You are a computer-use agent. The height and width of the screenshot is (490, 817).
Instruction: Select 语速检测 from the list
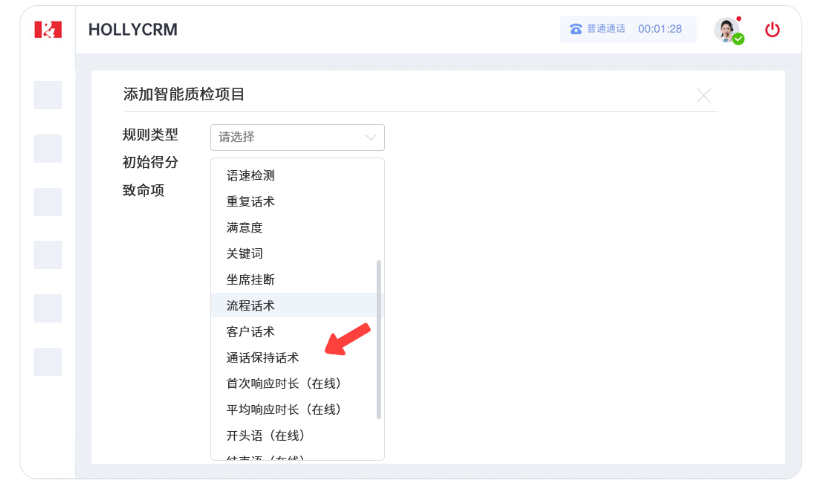[250, 175]
